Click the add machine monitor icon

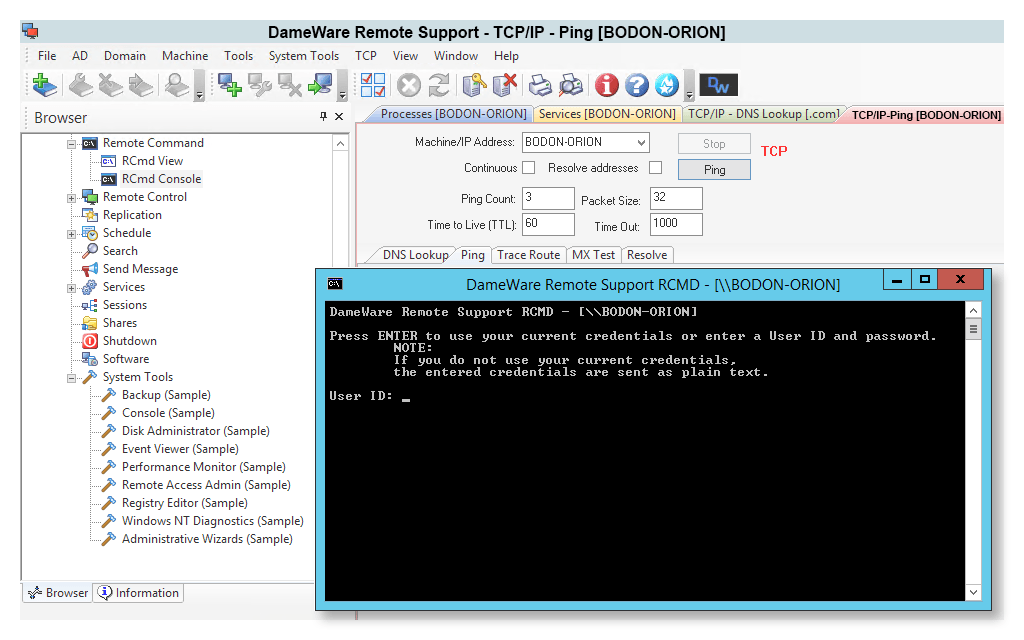[x=231, y=85]
